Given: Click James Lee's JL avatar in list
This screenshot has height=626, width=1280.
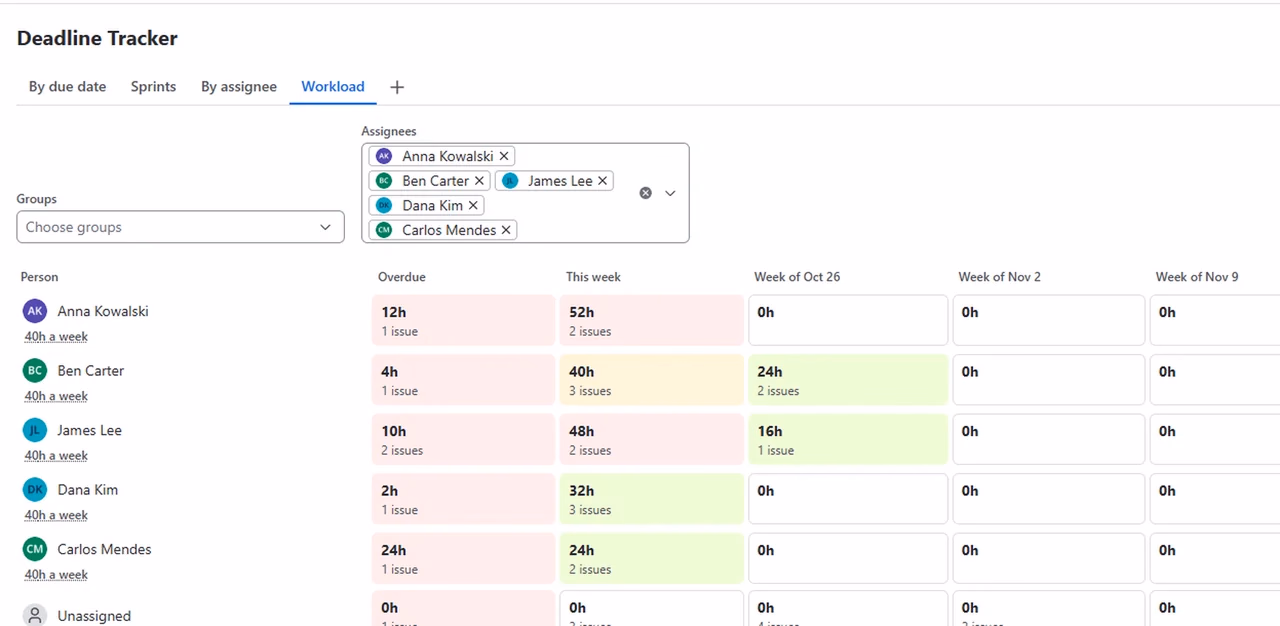Looking at the screenshot, I should coord(35,430).
